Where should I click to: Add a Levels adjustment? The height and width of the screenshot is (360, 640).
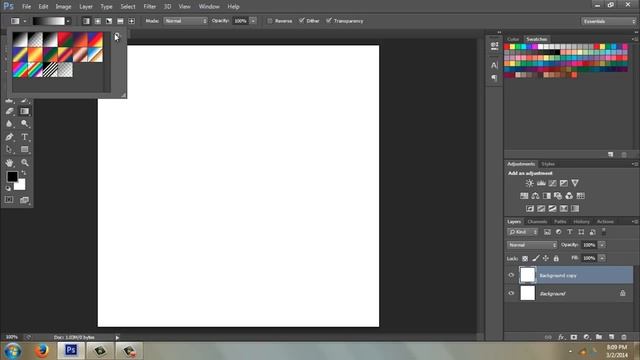click(541, 183)
